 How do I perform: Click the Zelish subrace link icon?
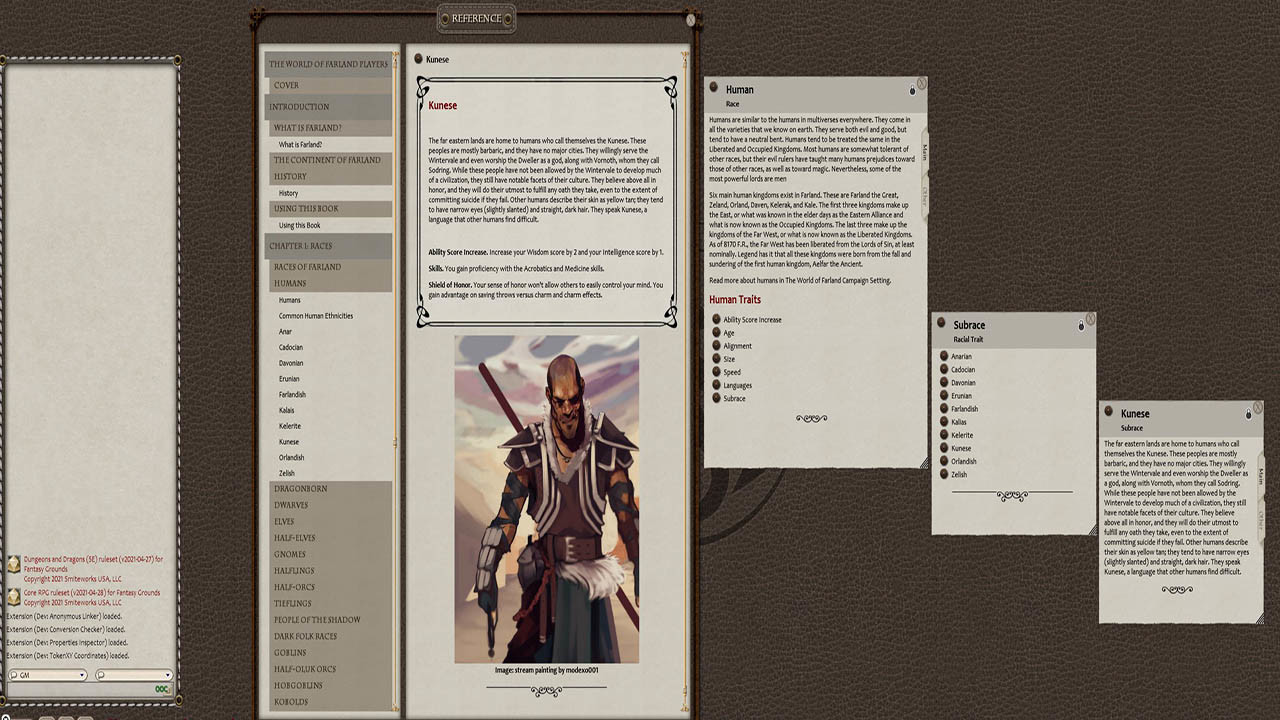(x=945, y=474)
